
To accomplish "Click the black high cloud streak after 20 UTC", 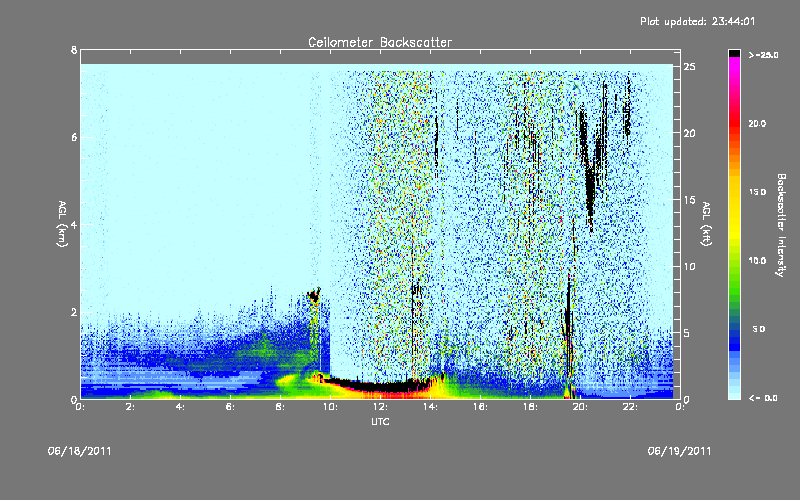I will [590, 189].
